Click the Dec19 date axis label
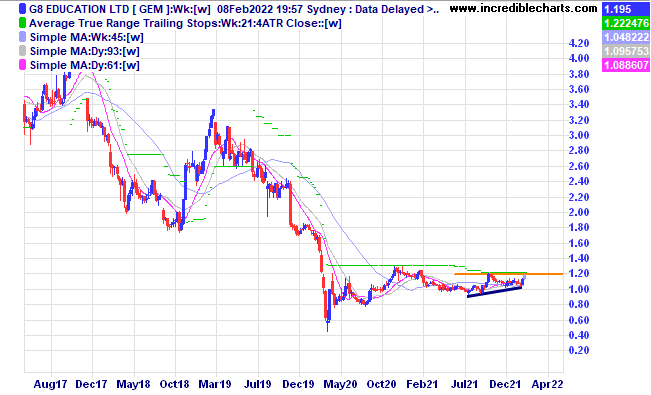The image size is (651, 395). [298, 384]
